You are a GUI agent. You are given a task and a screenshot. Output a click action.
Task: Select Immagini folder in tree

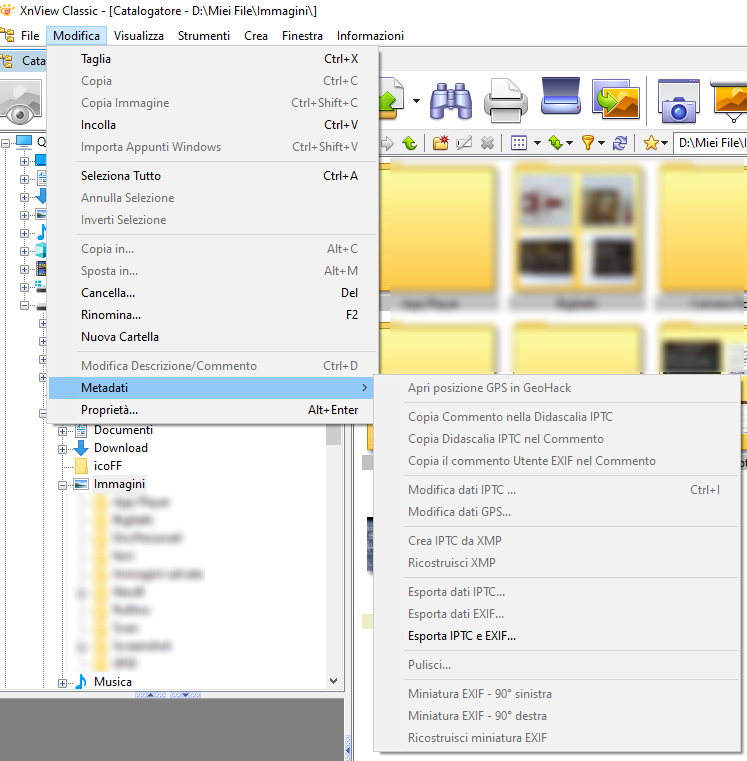tap(119, 484)
